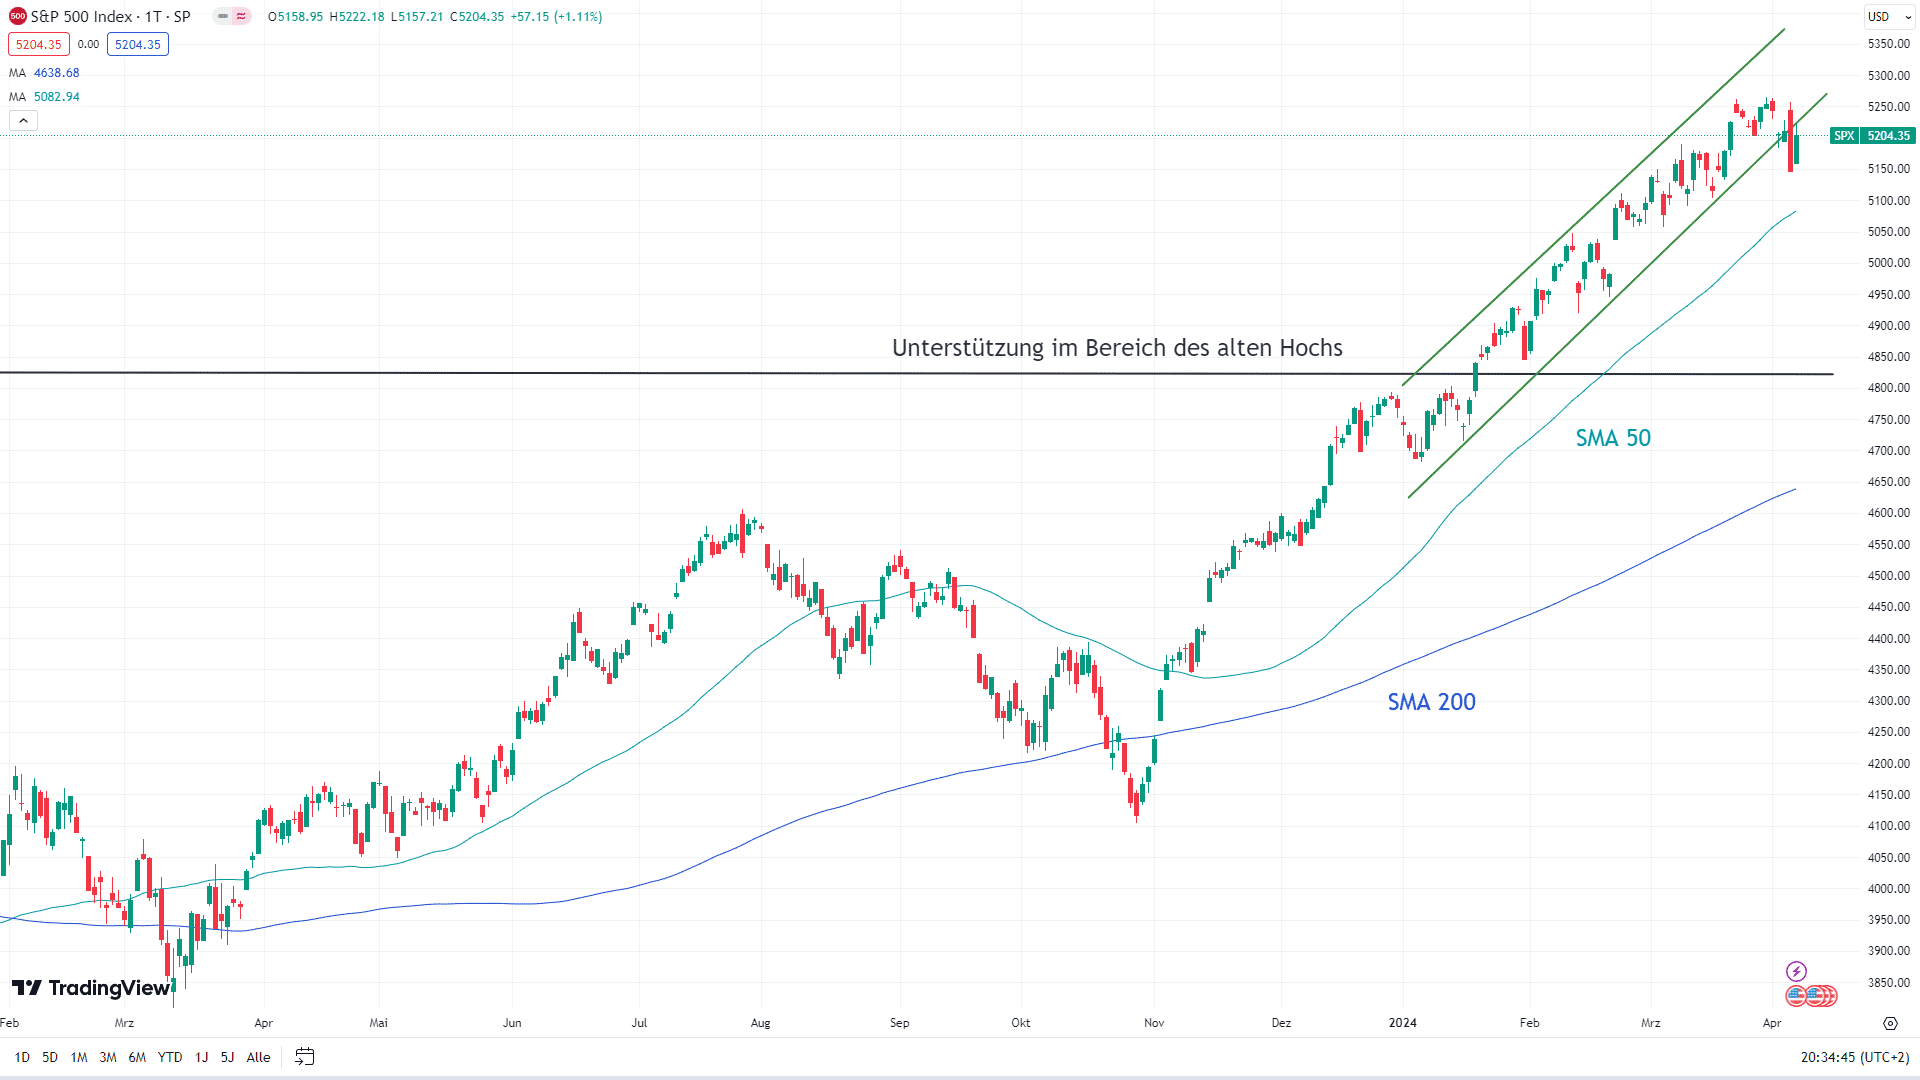Viewport: 1920px width, 1080px height.
Task: Open the go-to-date calendar icon
Action: coord(305,1057)
